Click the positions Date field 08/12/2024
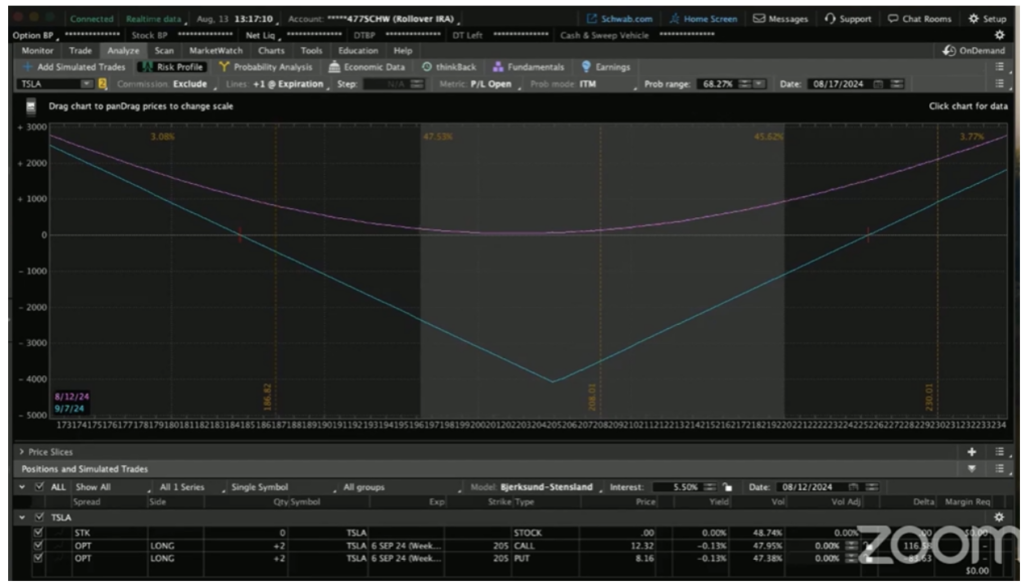 812,487
